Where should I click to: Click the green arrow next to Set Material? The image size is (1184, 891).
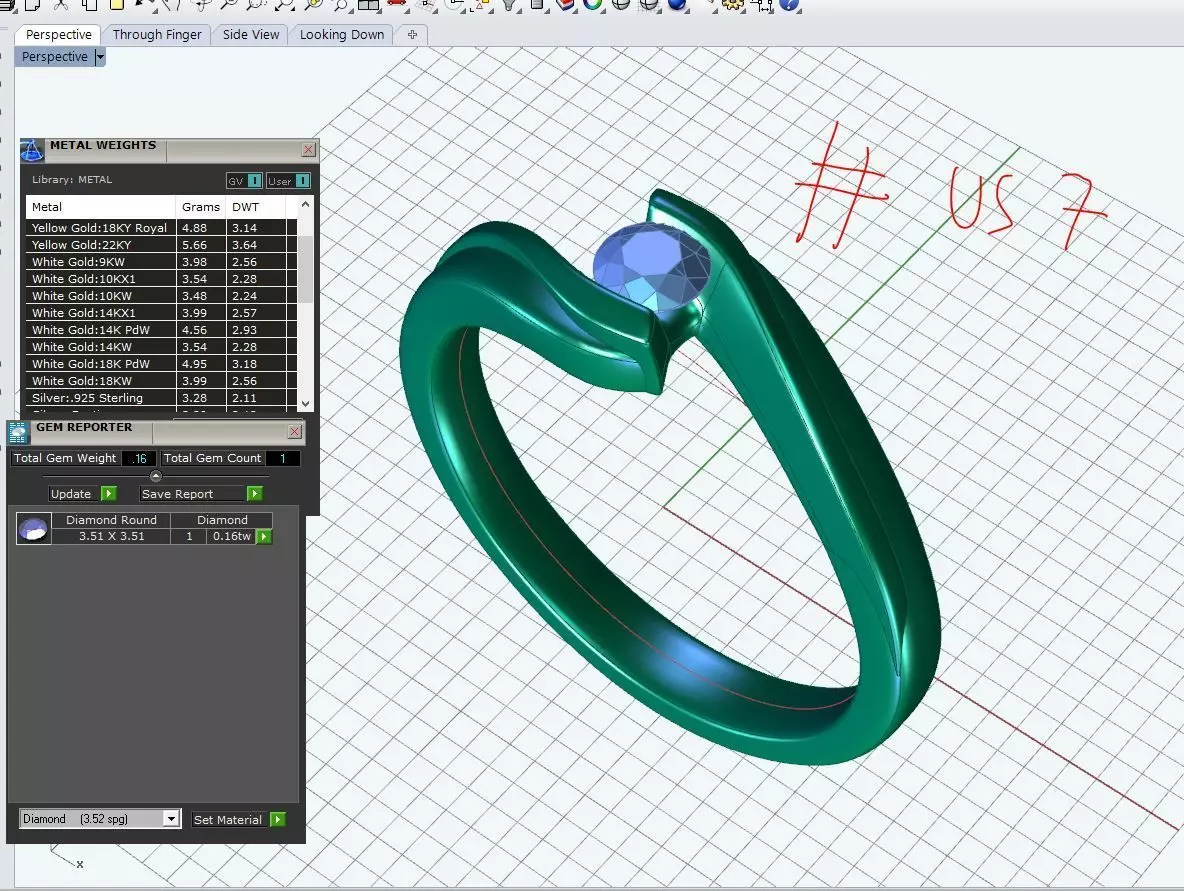(278, 819)
